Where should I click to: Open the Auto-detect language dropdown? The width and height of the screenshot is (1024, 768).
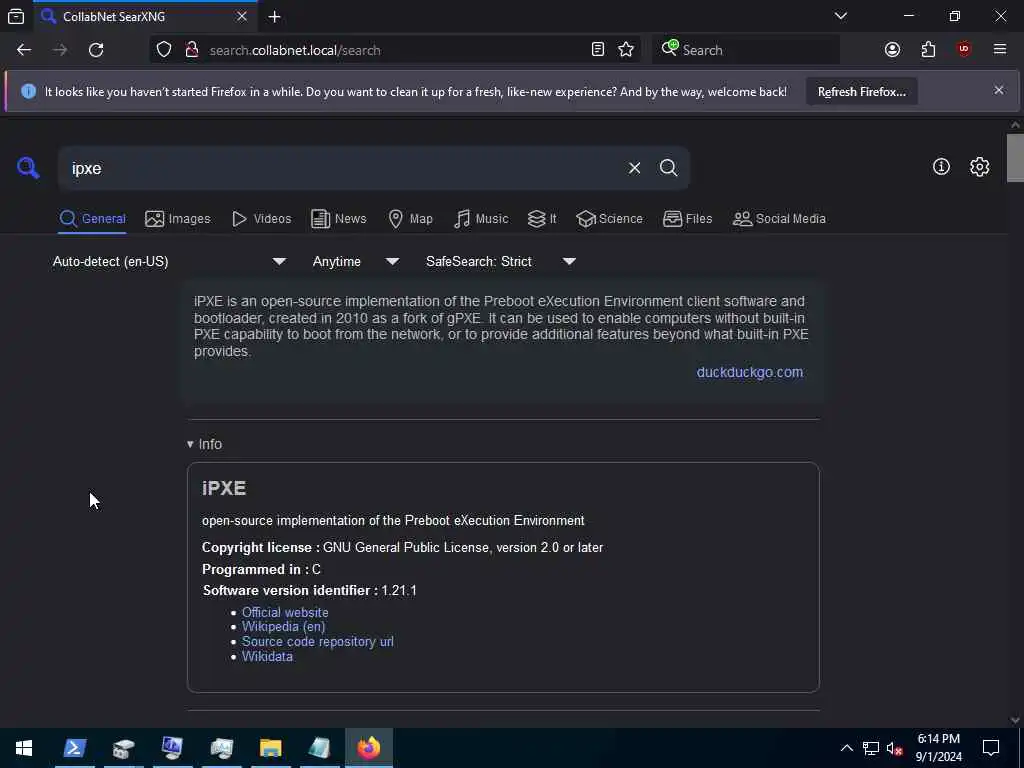coord(169,261)
